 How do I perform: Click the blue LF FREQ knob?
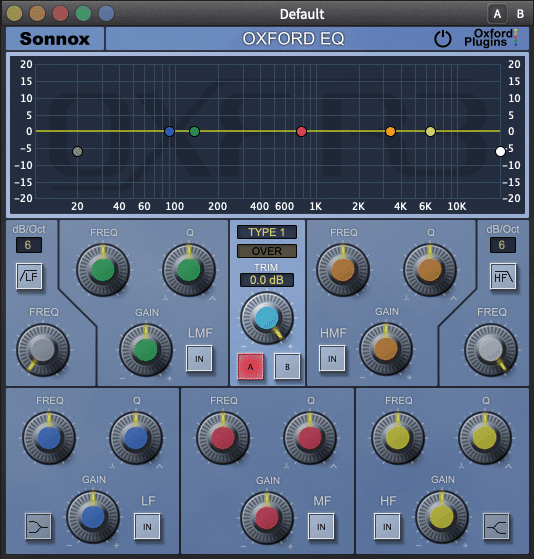pyautogui.click(x=49, y=438)
